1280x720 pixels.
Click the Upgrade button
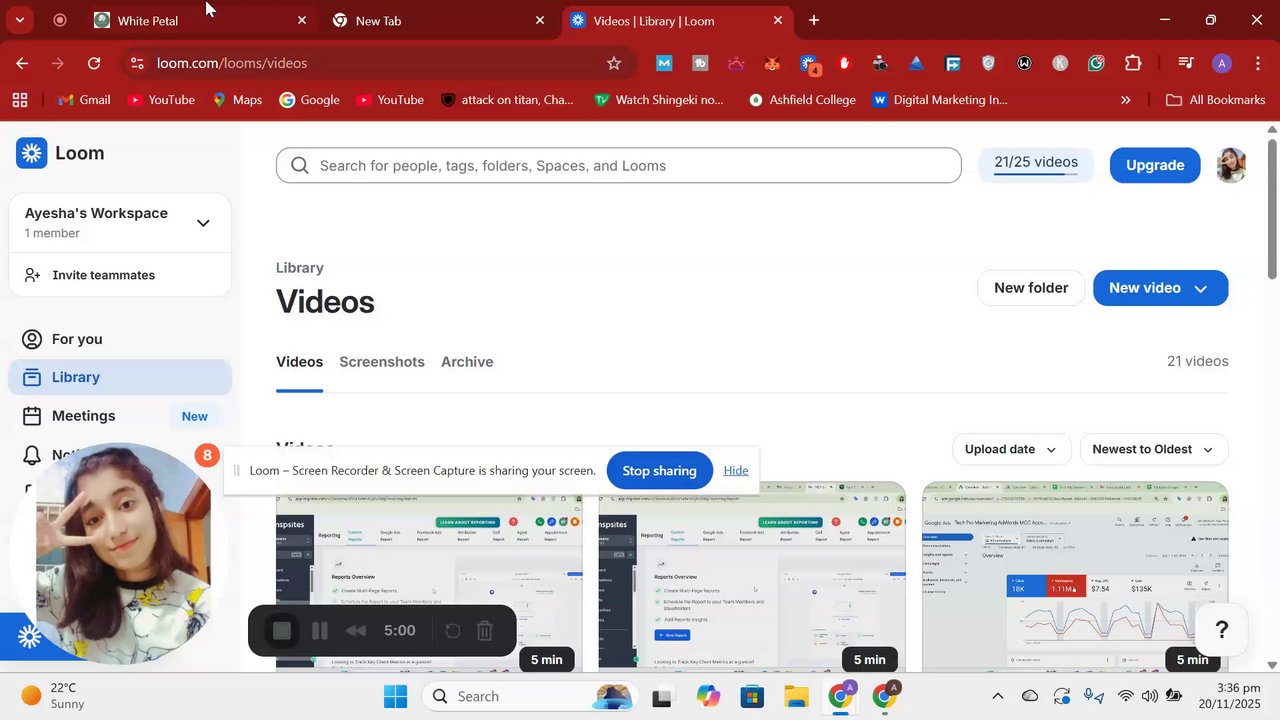pos(1155,165)
